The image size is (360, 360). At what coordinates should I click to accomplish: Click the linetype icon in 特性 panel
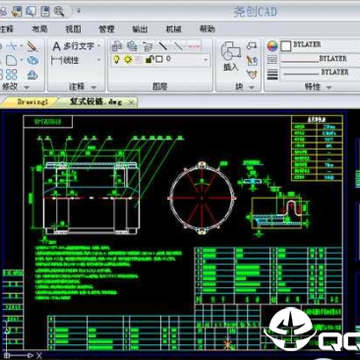pos(272,60)
